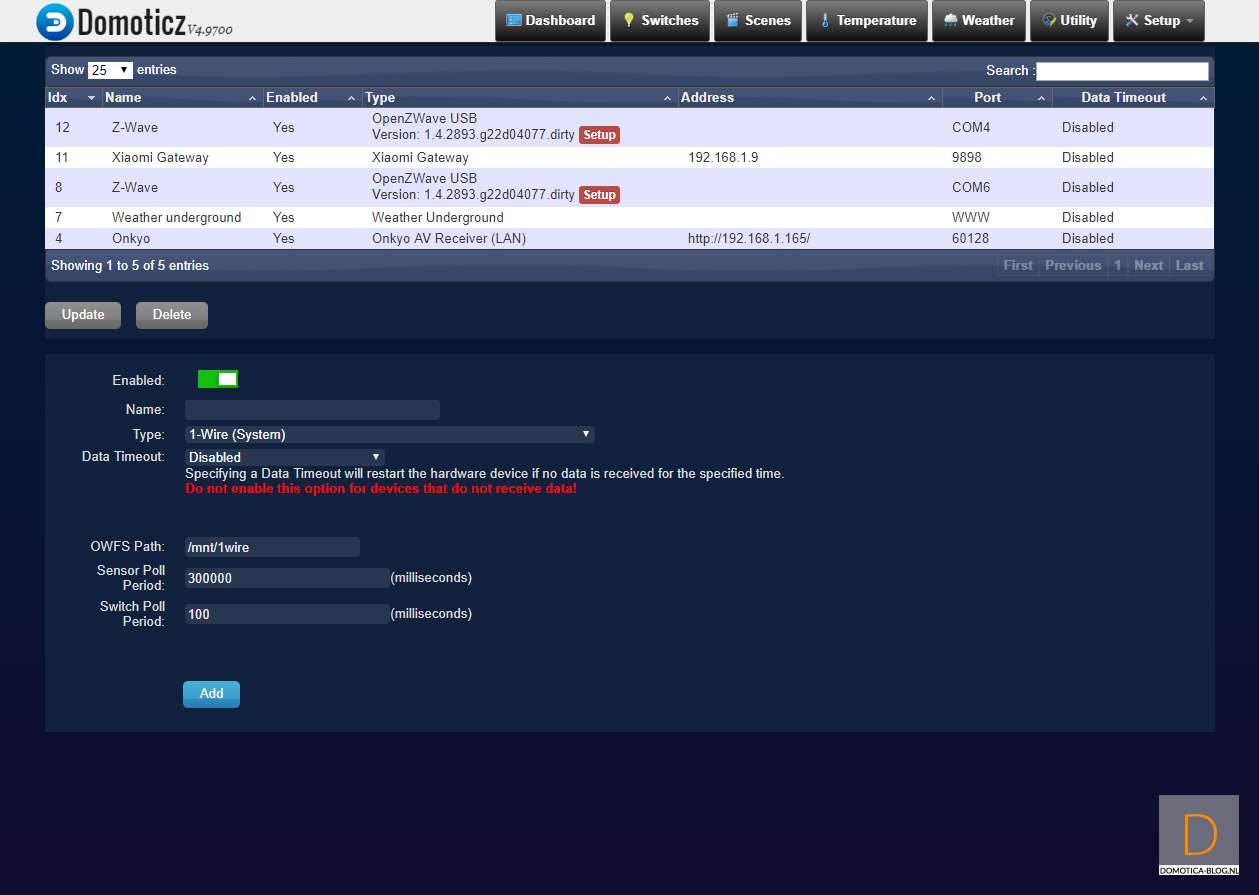Expand the Setup menu
Viewport: 1259px width, 895px height.
click(1158, 21)
